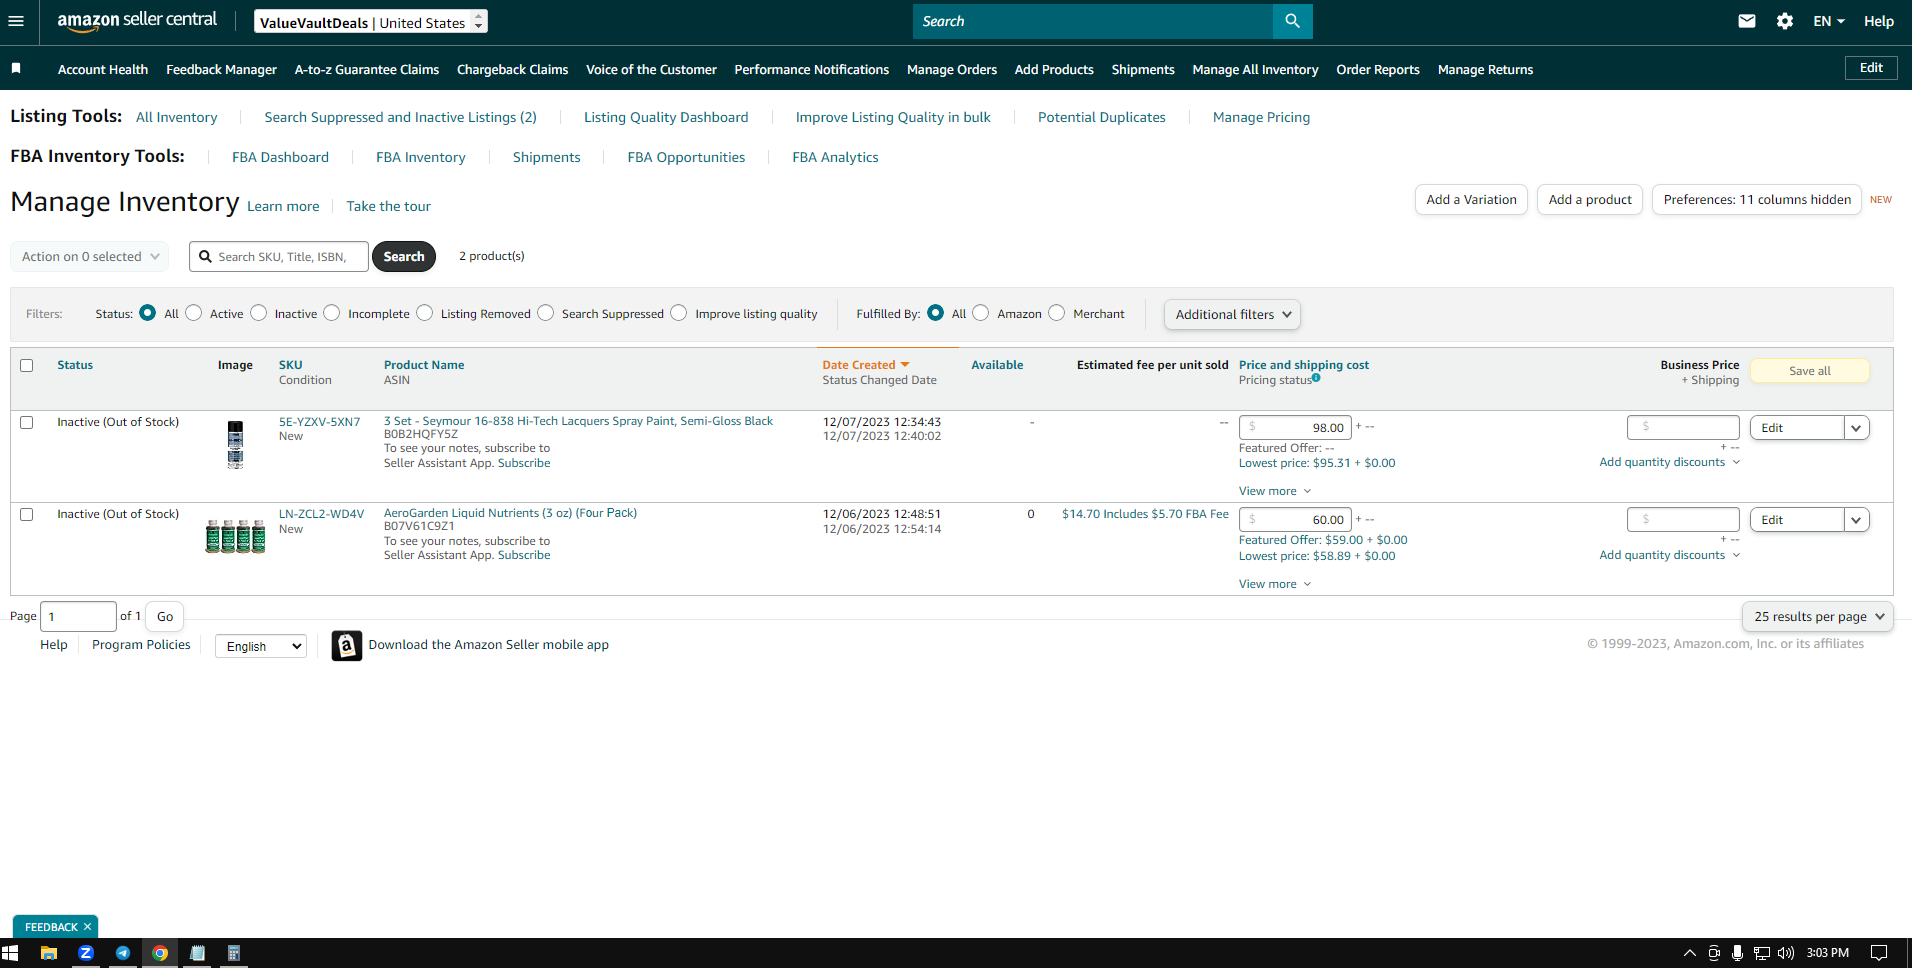Click the Amazon Seller Central logo

tap(137, 21)
